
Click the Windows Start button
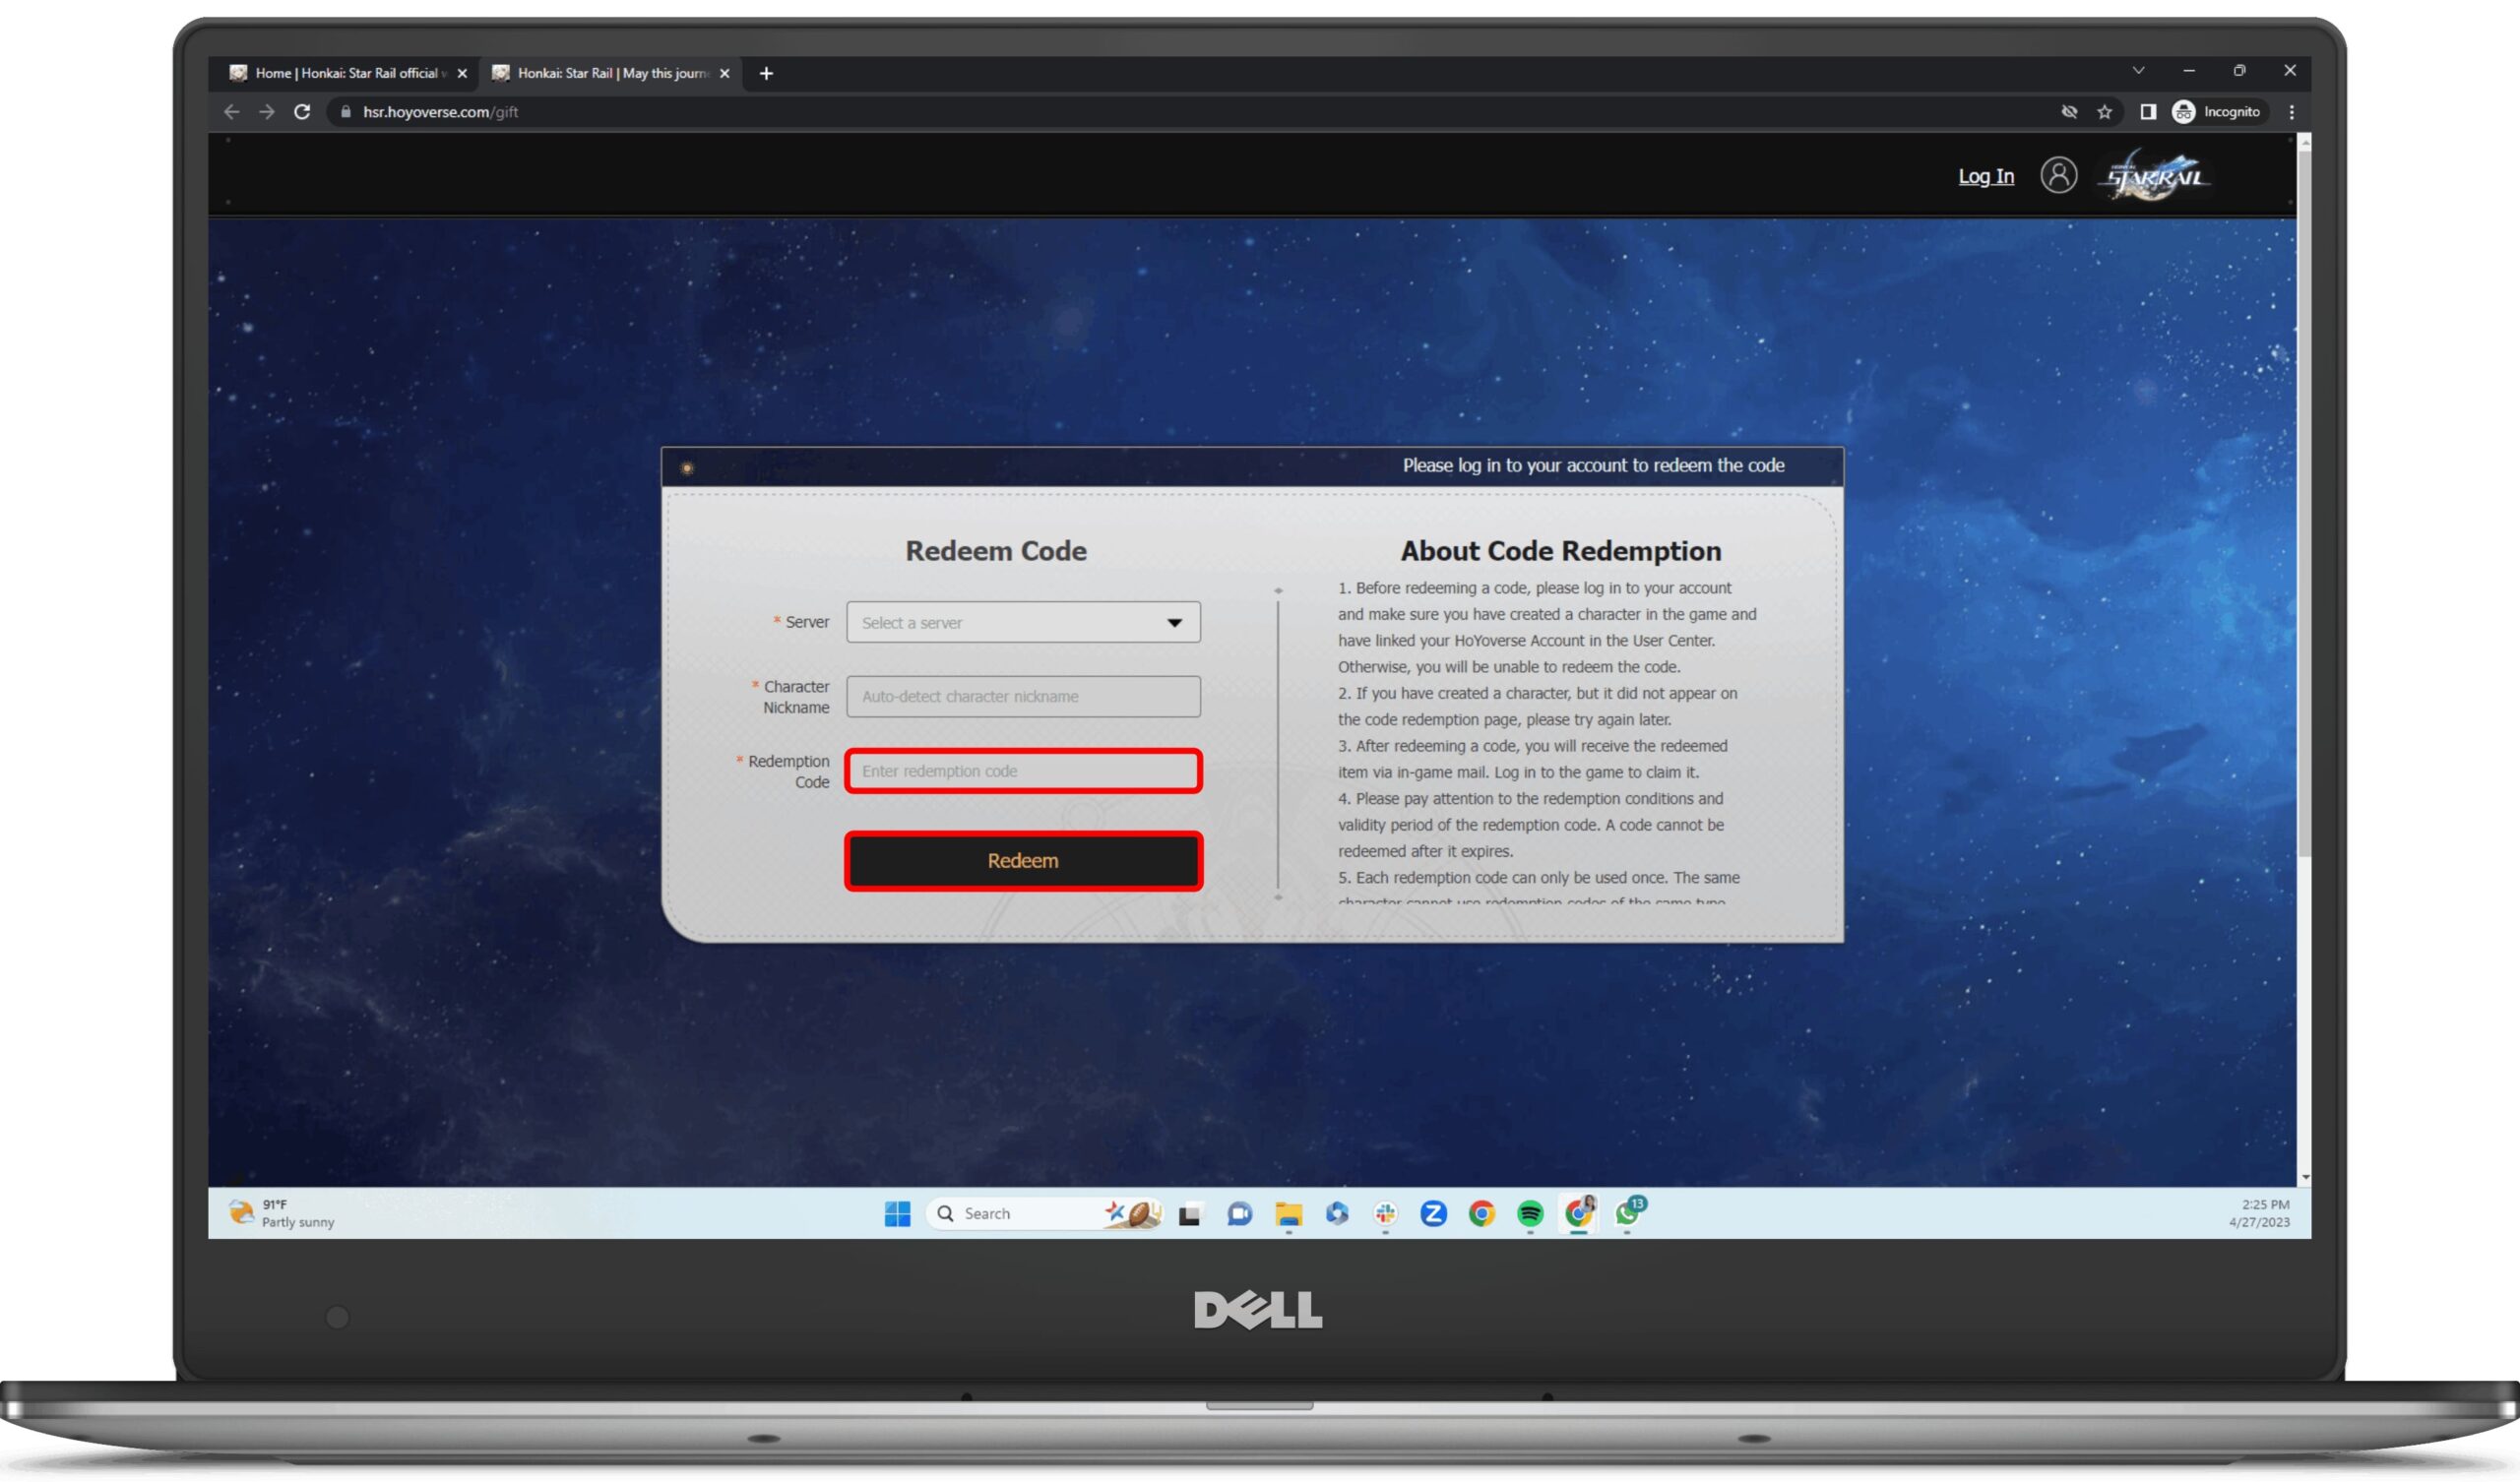click(897, 1213)
